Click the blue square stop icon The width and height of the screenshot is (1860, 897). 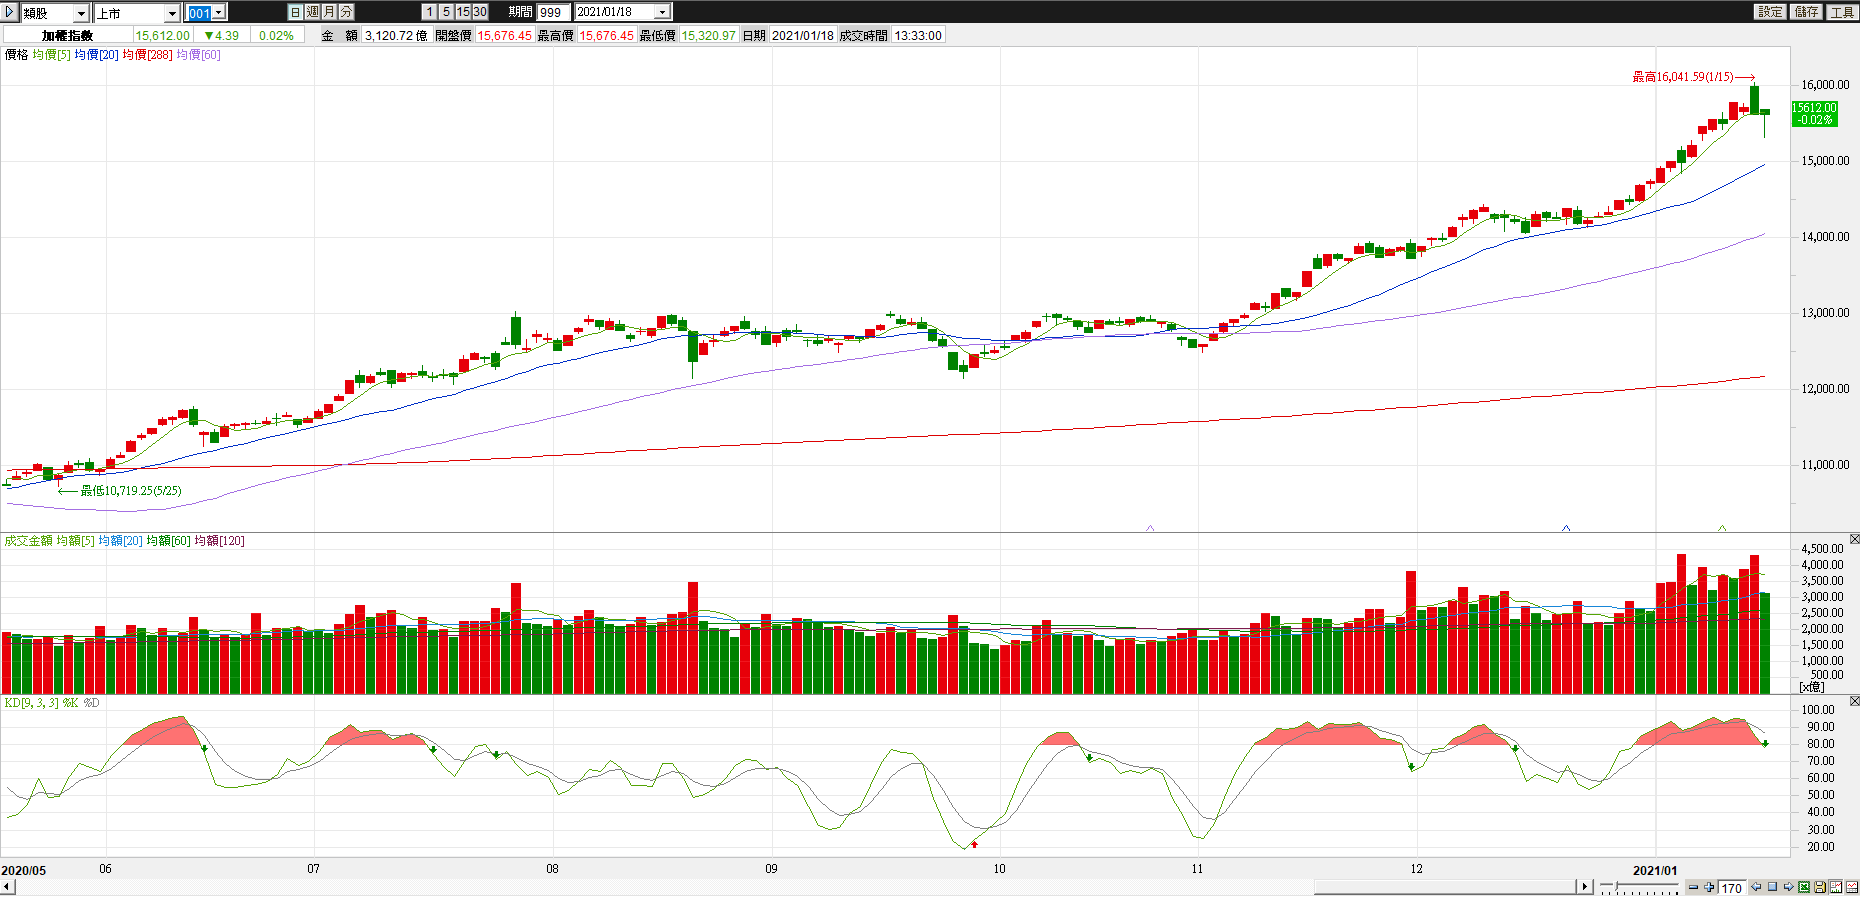point(1772,887)
